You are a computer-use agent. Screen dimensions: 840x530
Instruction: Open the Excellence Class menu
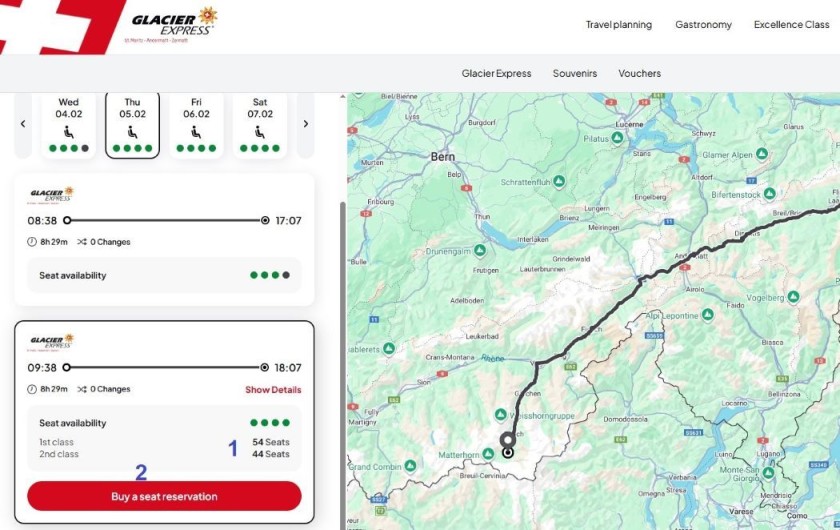tap(791, 25)
